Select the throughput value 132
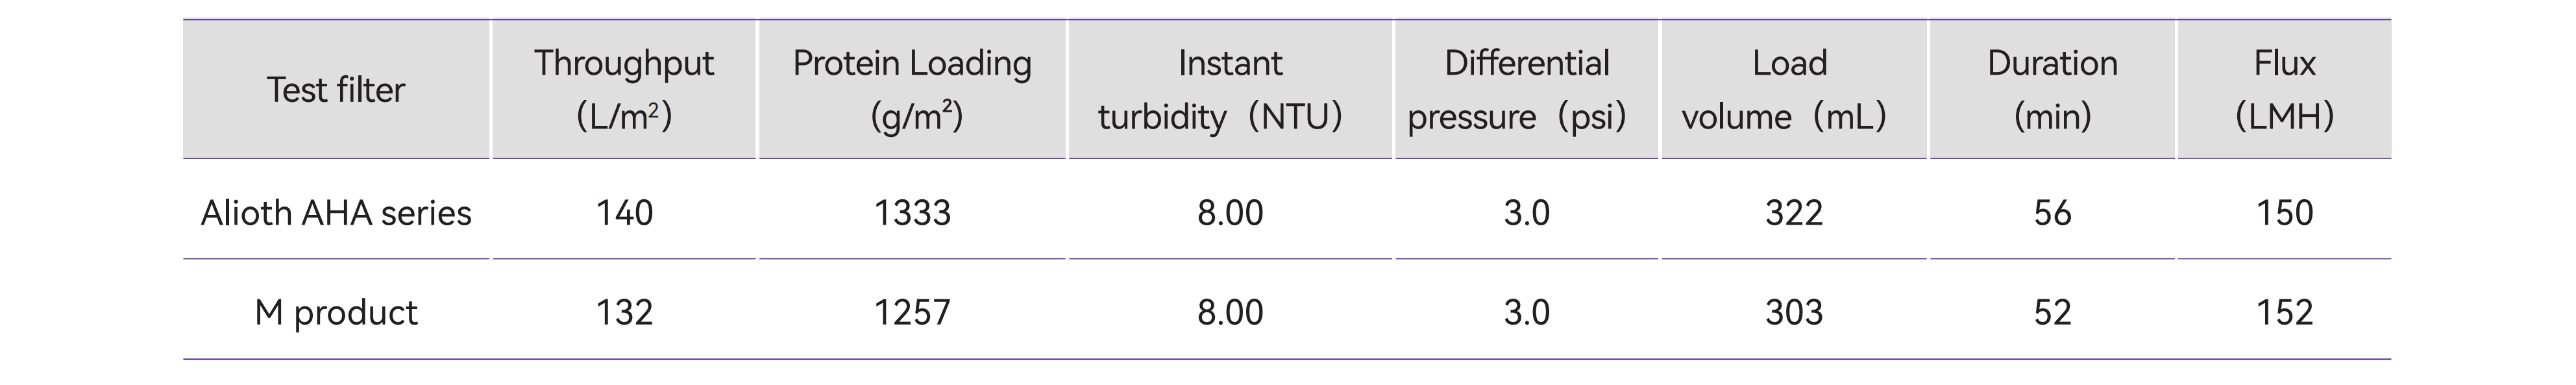The height and width of the screenshot is (385, 2576). tap(624, 313)
